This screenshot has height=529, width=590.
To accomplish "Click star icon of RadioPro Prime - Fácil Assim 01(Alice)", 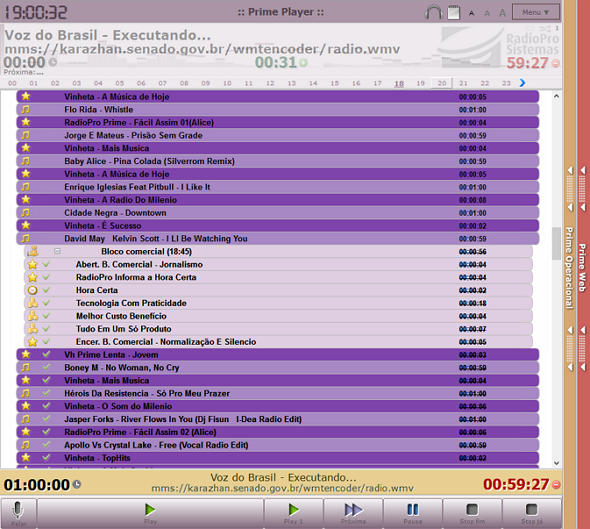I will tap(26, 122).
